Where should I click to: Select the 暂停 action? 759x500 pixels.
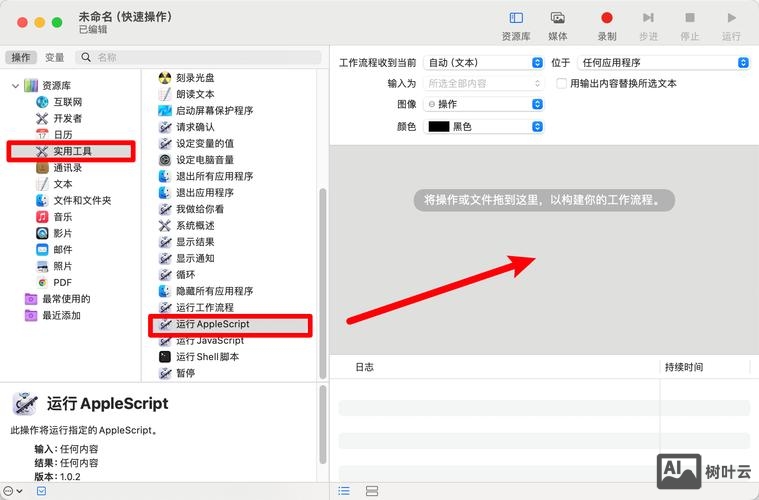point(177,373)
